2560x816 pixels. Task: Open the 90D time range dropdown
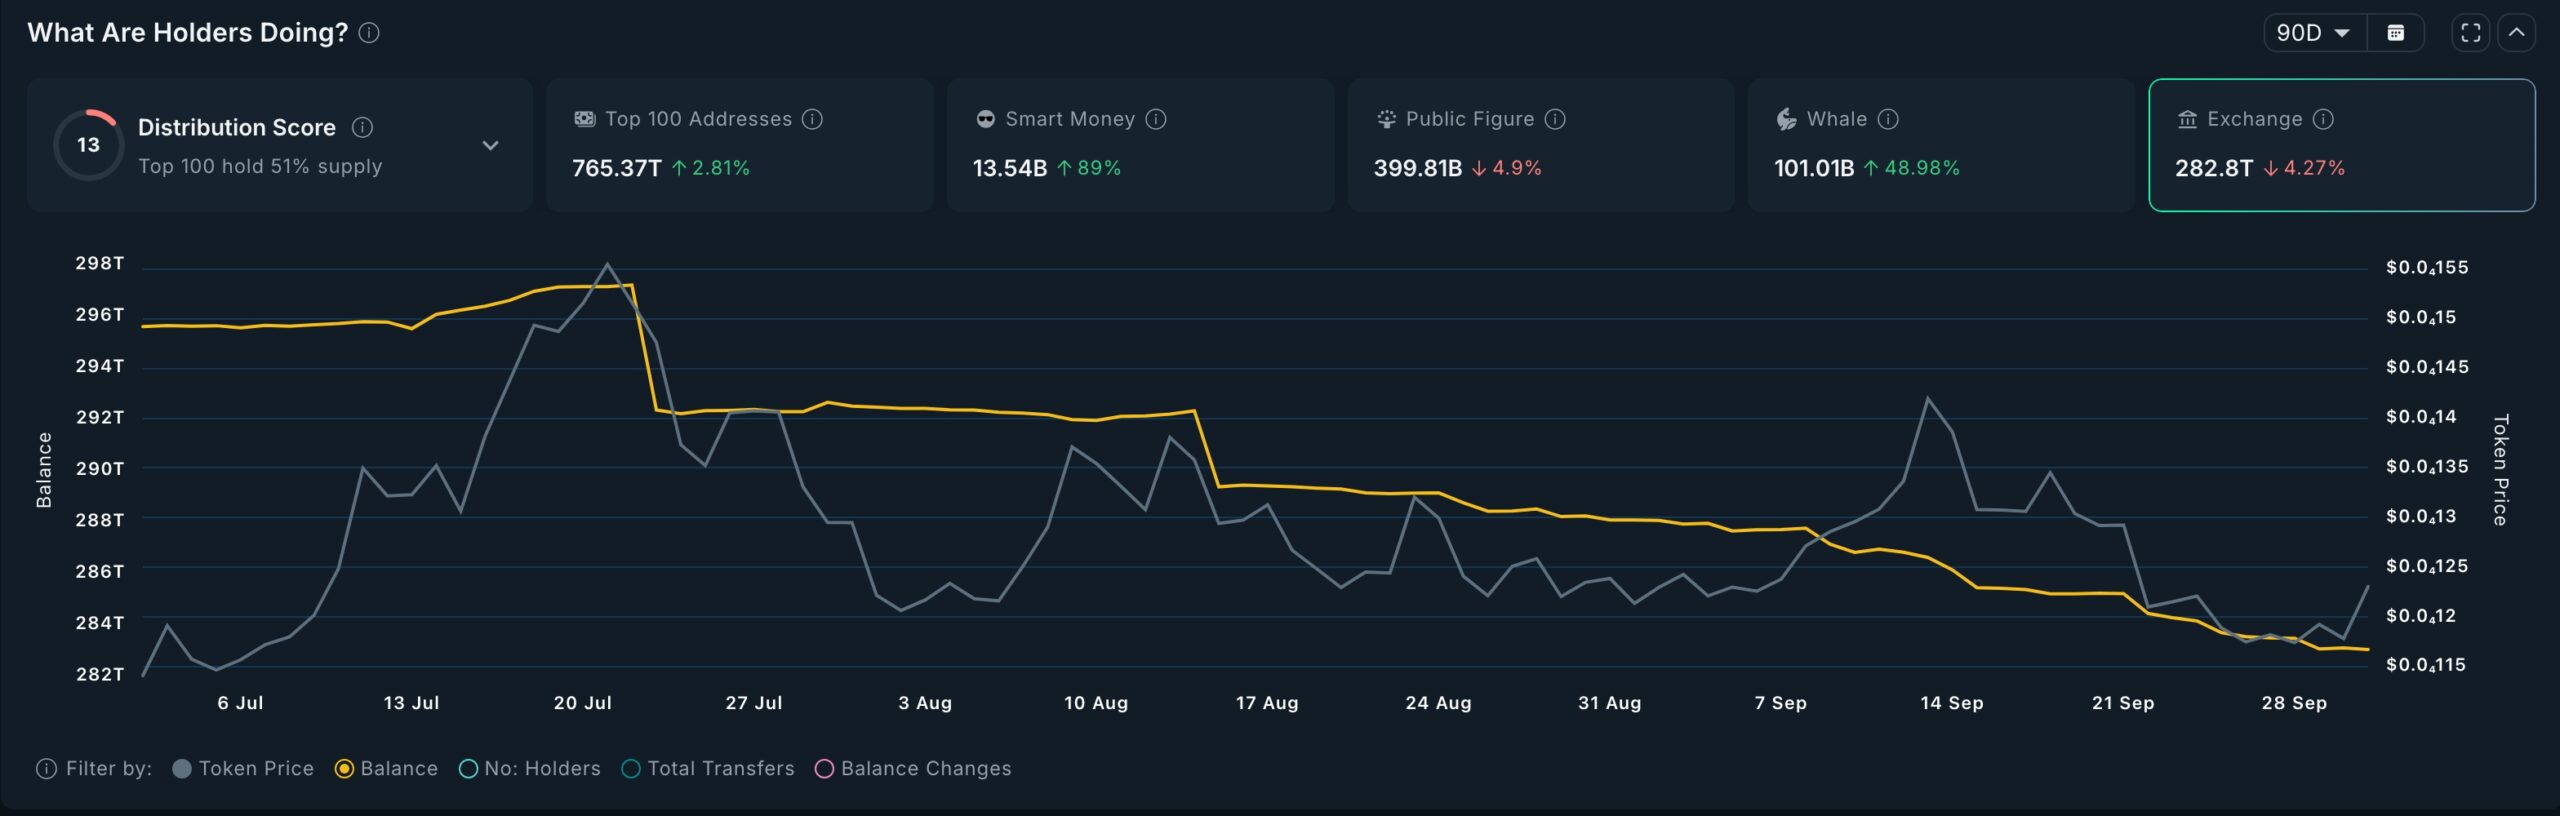2314,33
